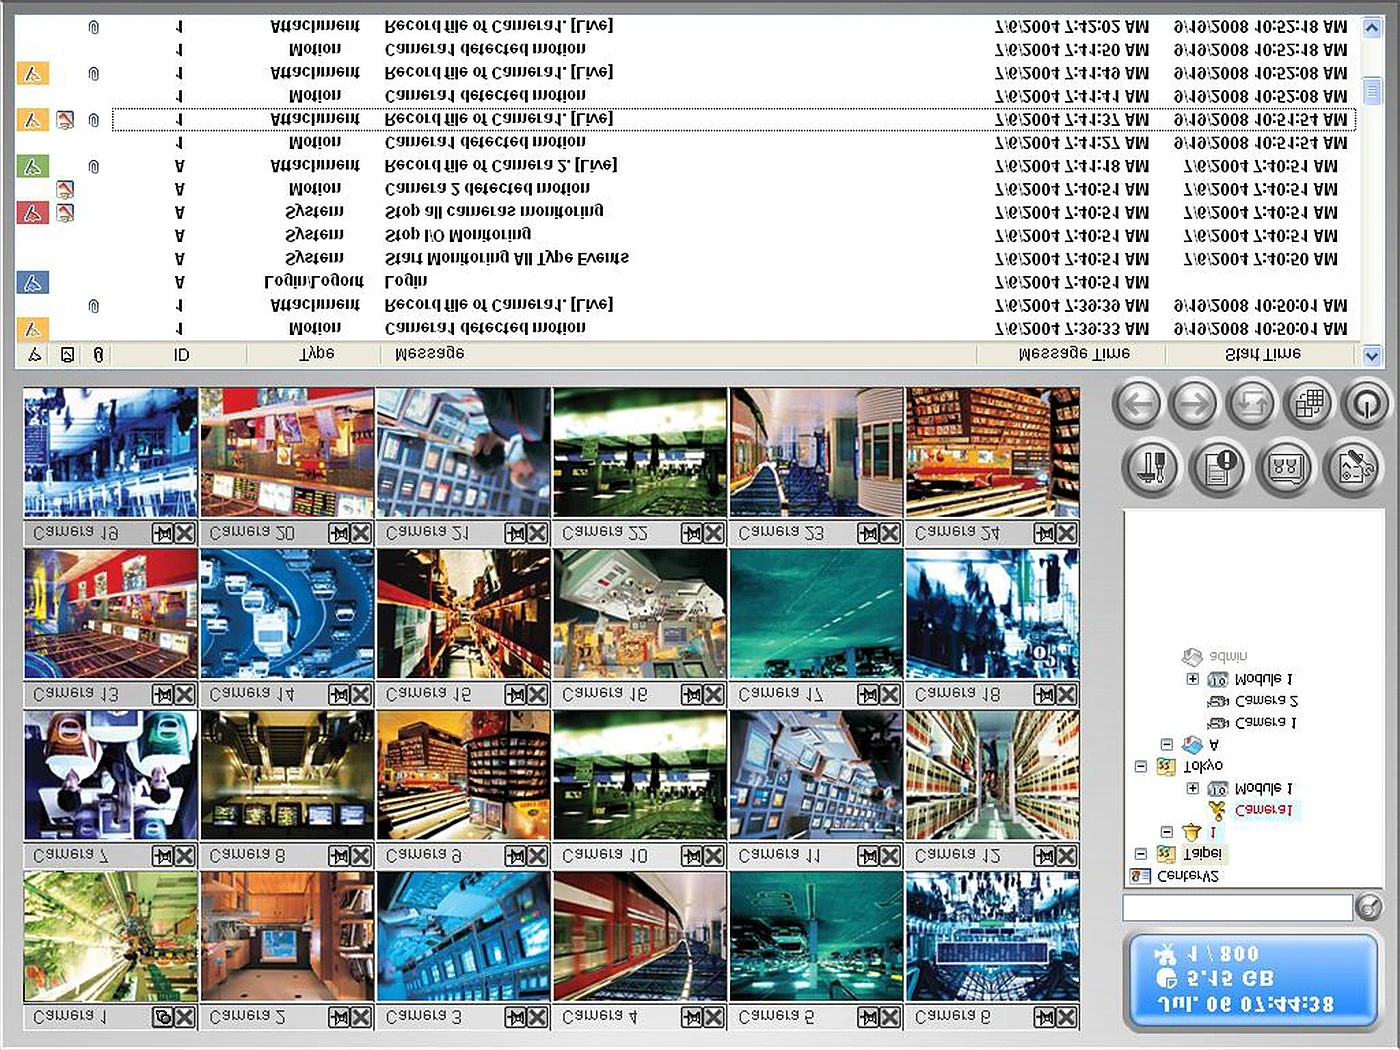This screenshot has width=1400, height=1050.
Task: Click the pin icon on Camera 7 tile
Action: (x=162, y=856)
